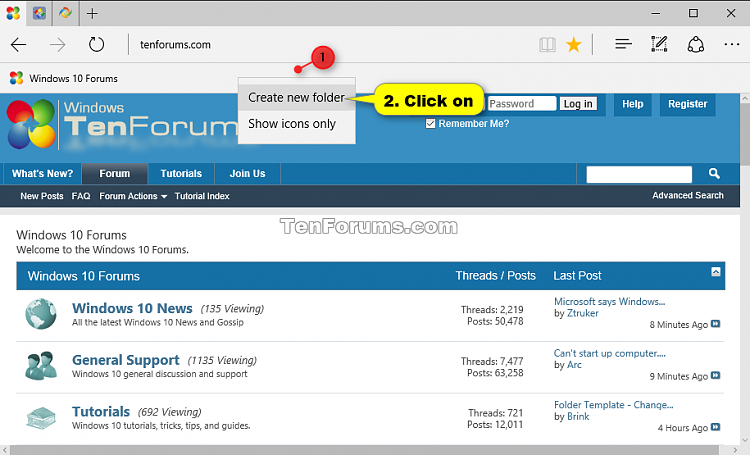Viewport: 750px width, 455px height.
Task: Go to last post icon beside 8 Minutes Ago
Action: point(716,324)
